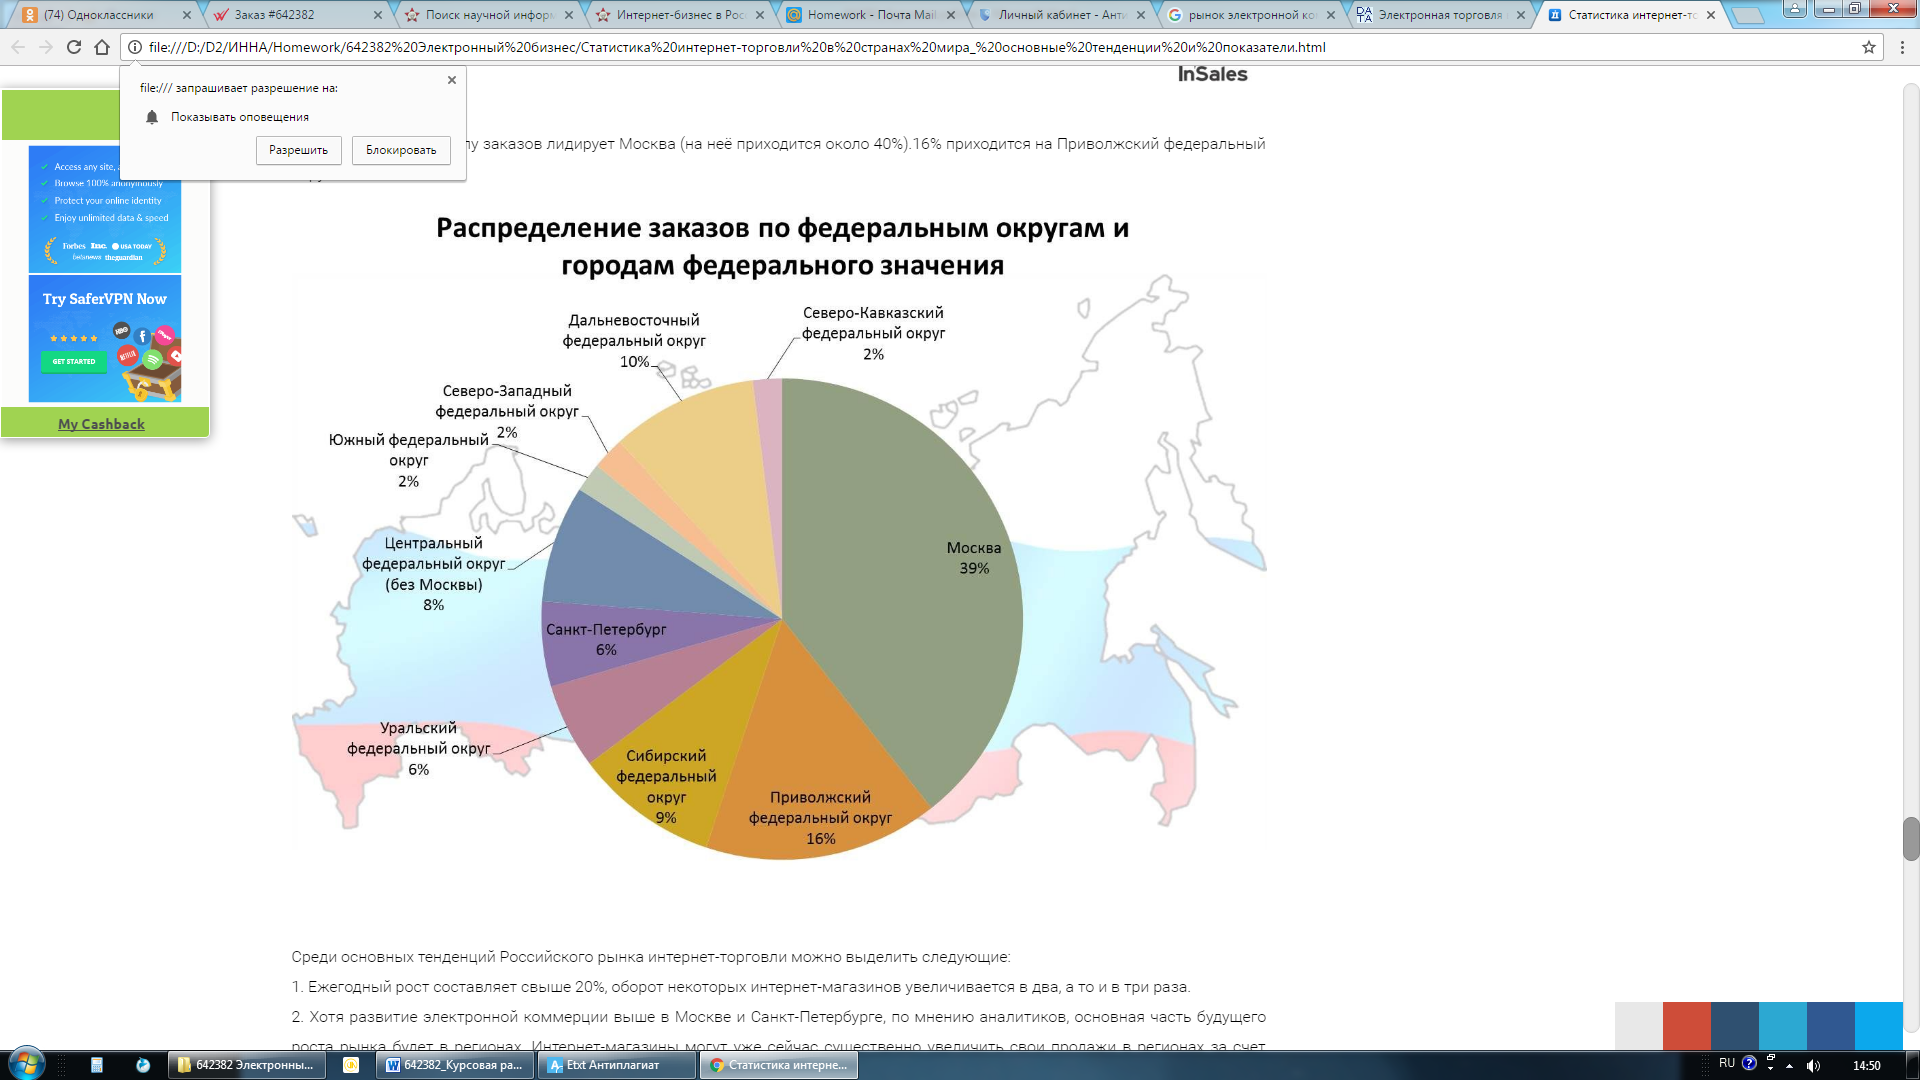
Task: Click the red color block at bottom right
Action: click(x=1686, y=1025)
